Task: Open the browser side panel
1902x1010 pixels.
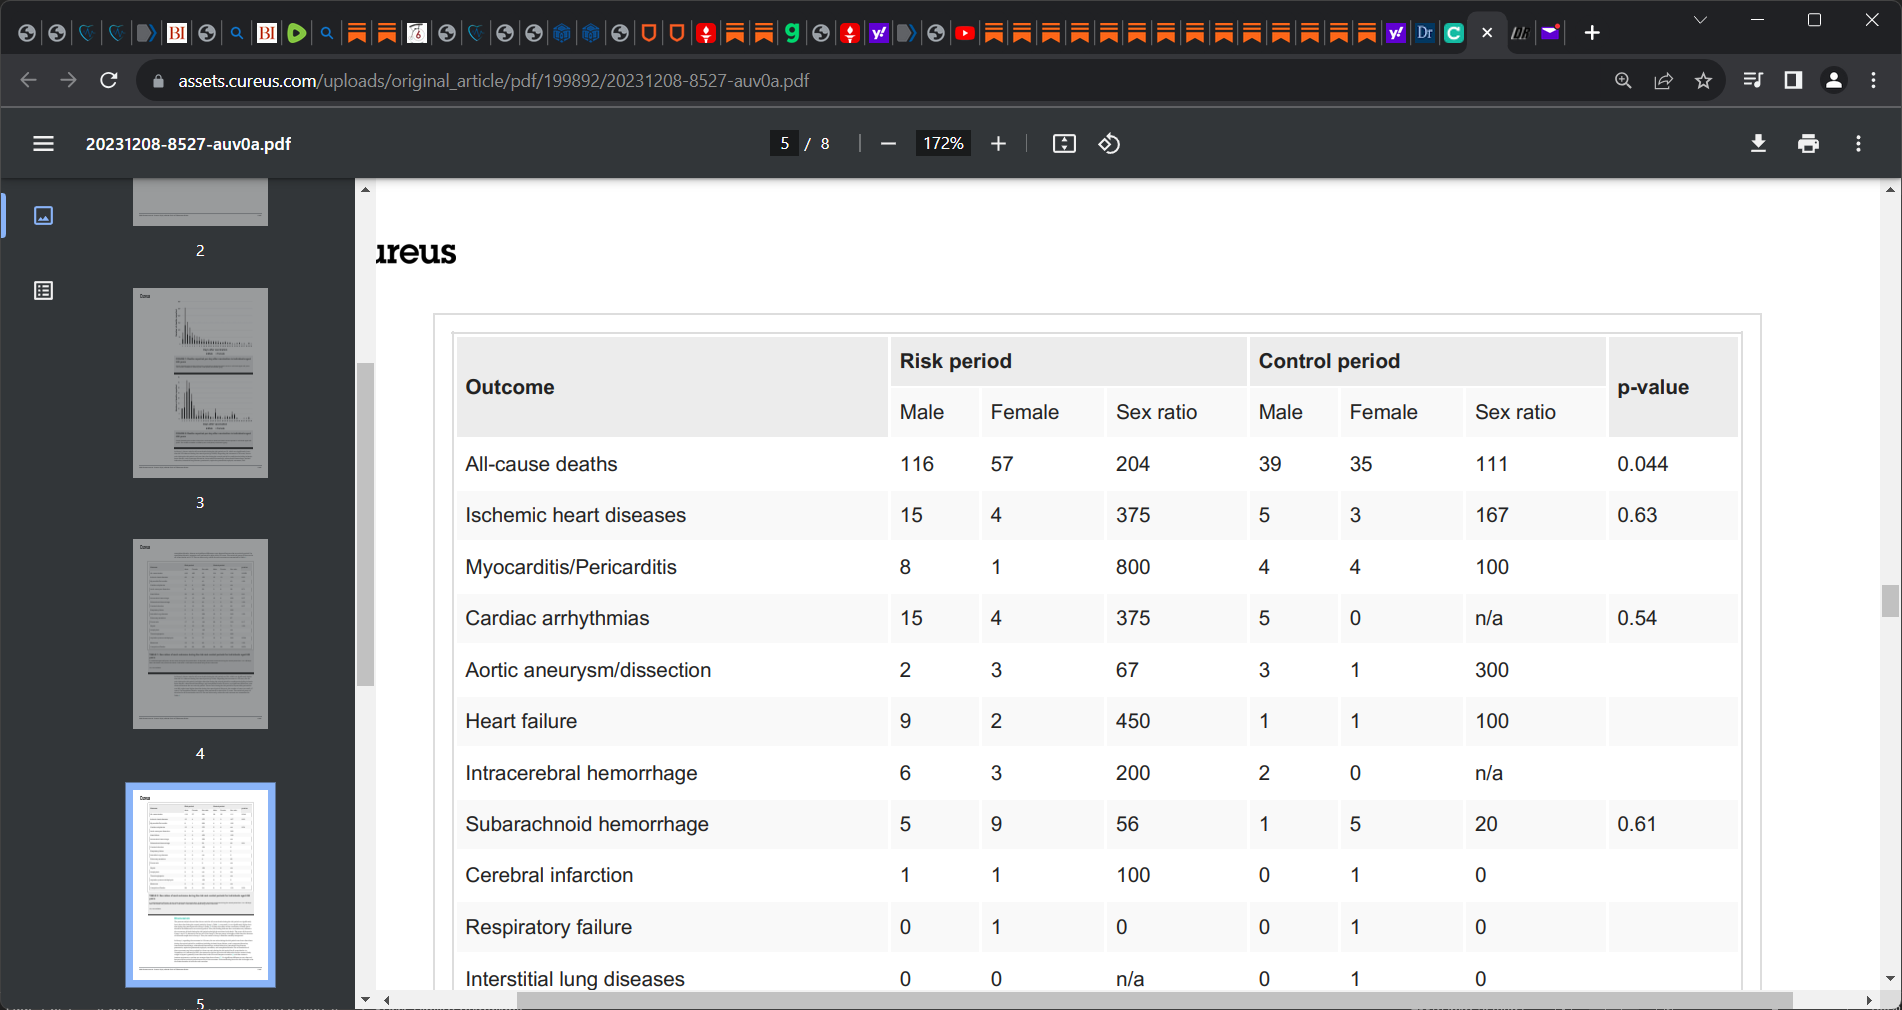Action: [1793, 80]
